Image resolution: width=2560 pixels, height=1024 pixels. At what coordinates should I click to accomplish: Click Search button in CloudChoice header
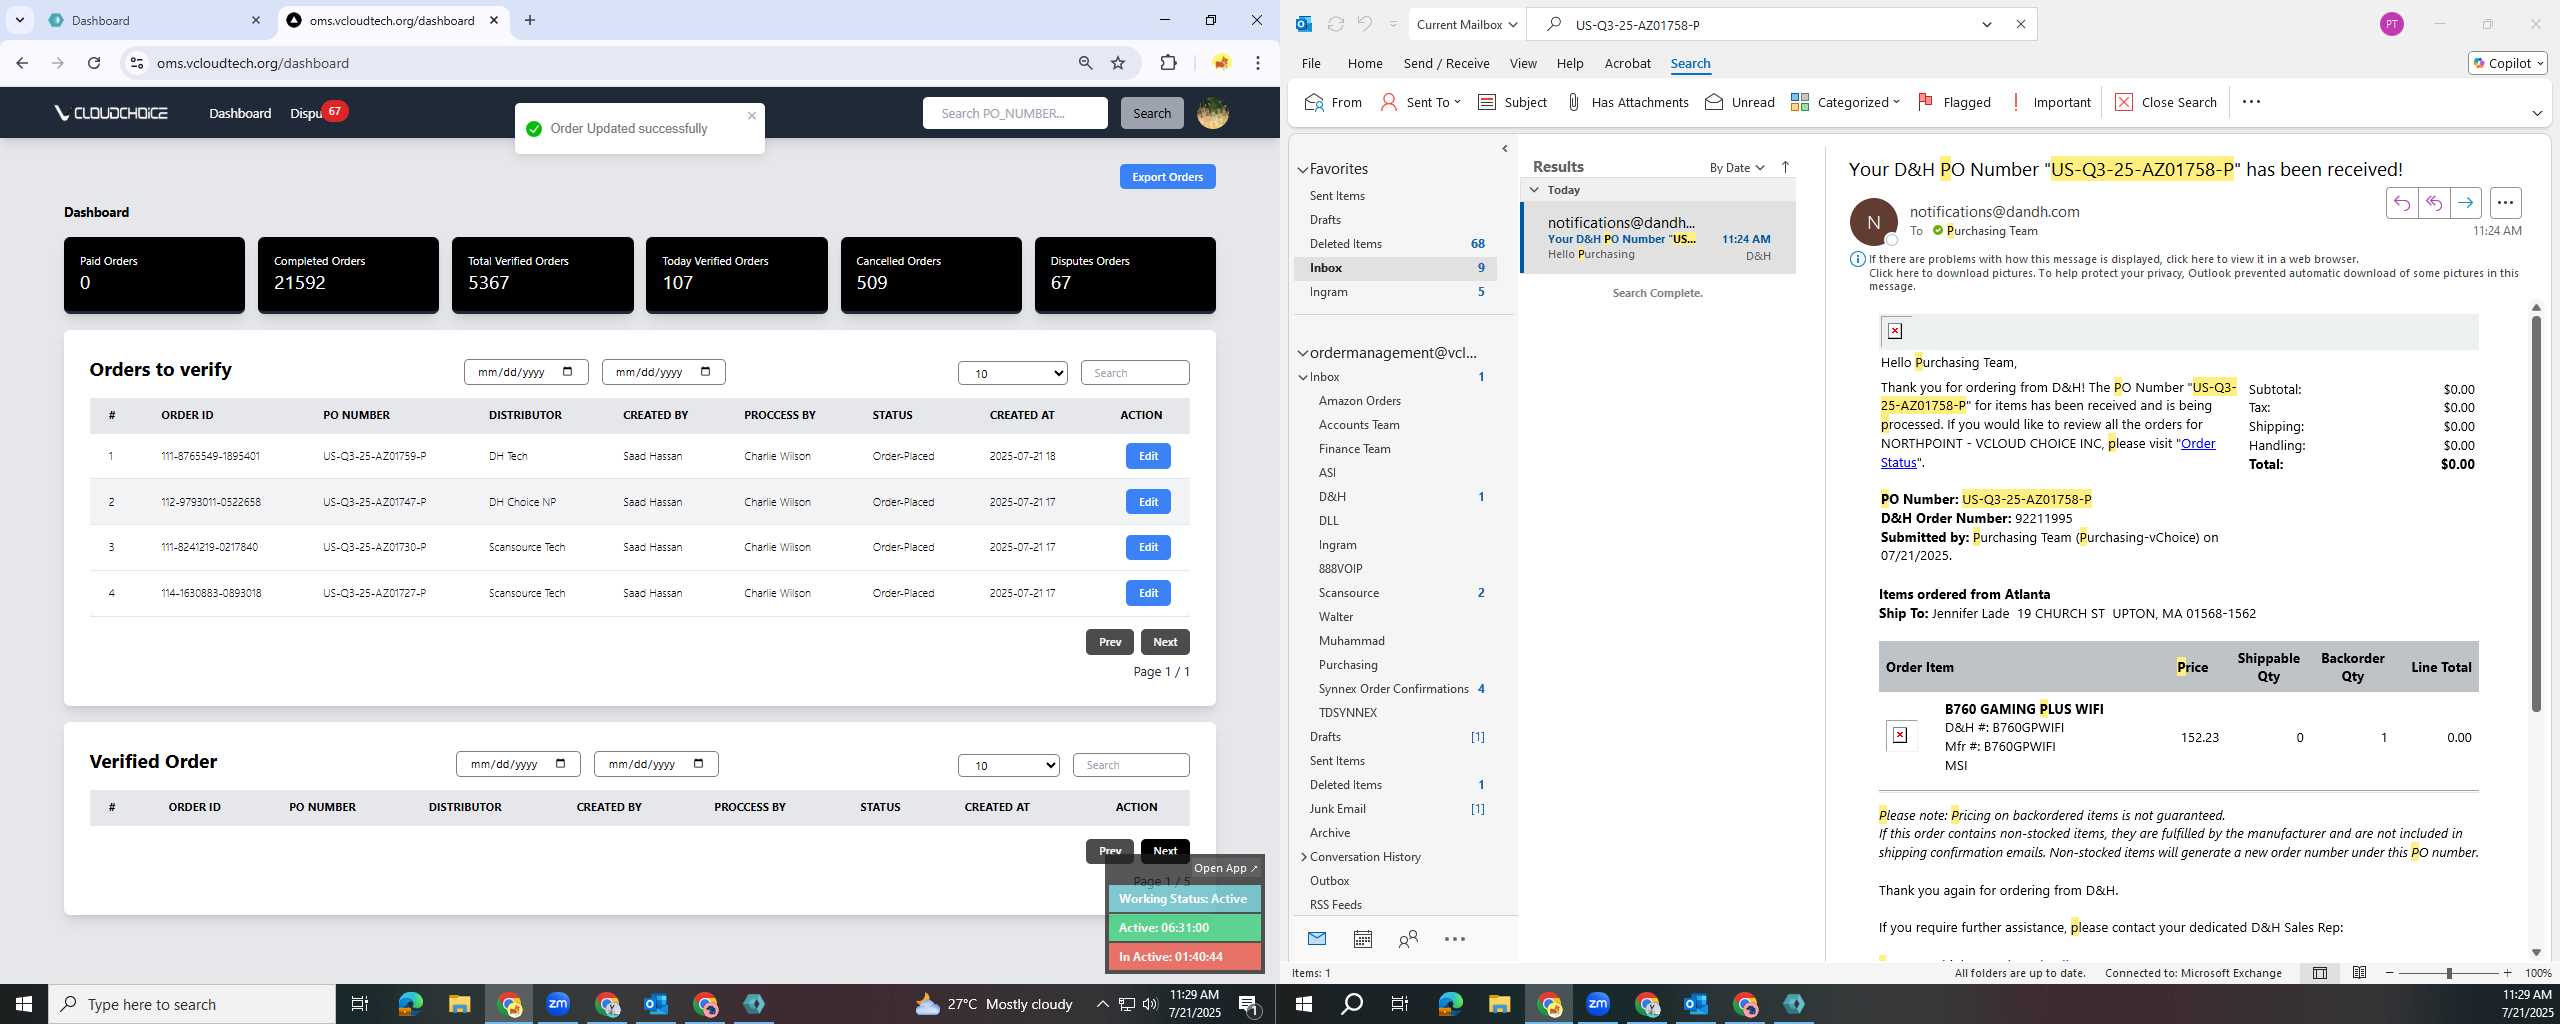[1151, 113]
